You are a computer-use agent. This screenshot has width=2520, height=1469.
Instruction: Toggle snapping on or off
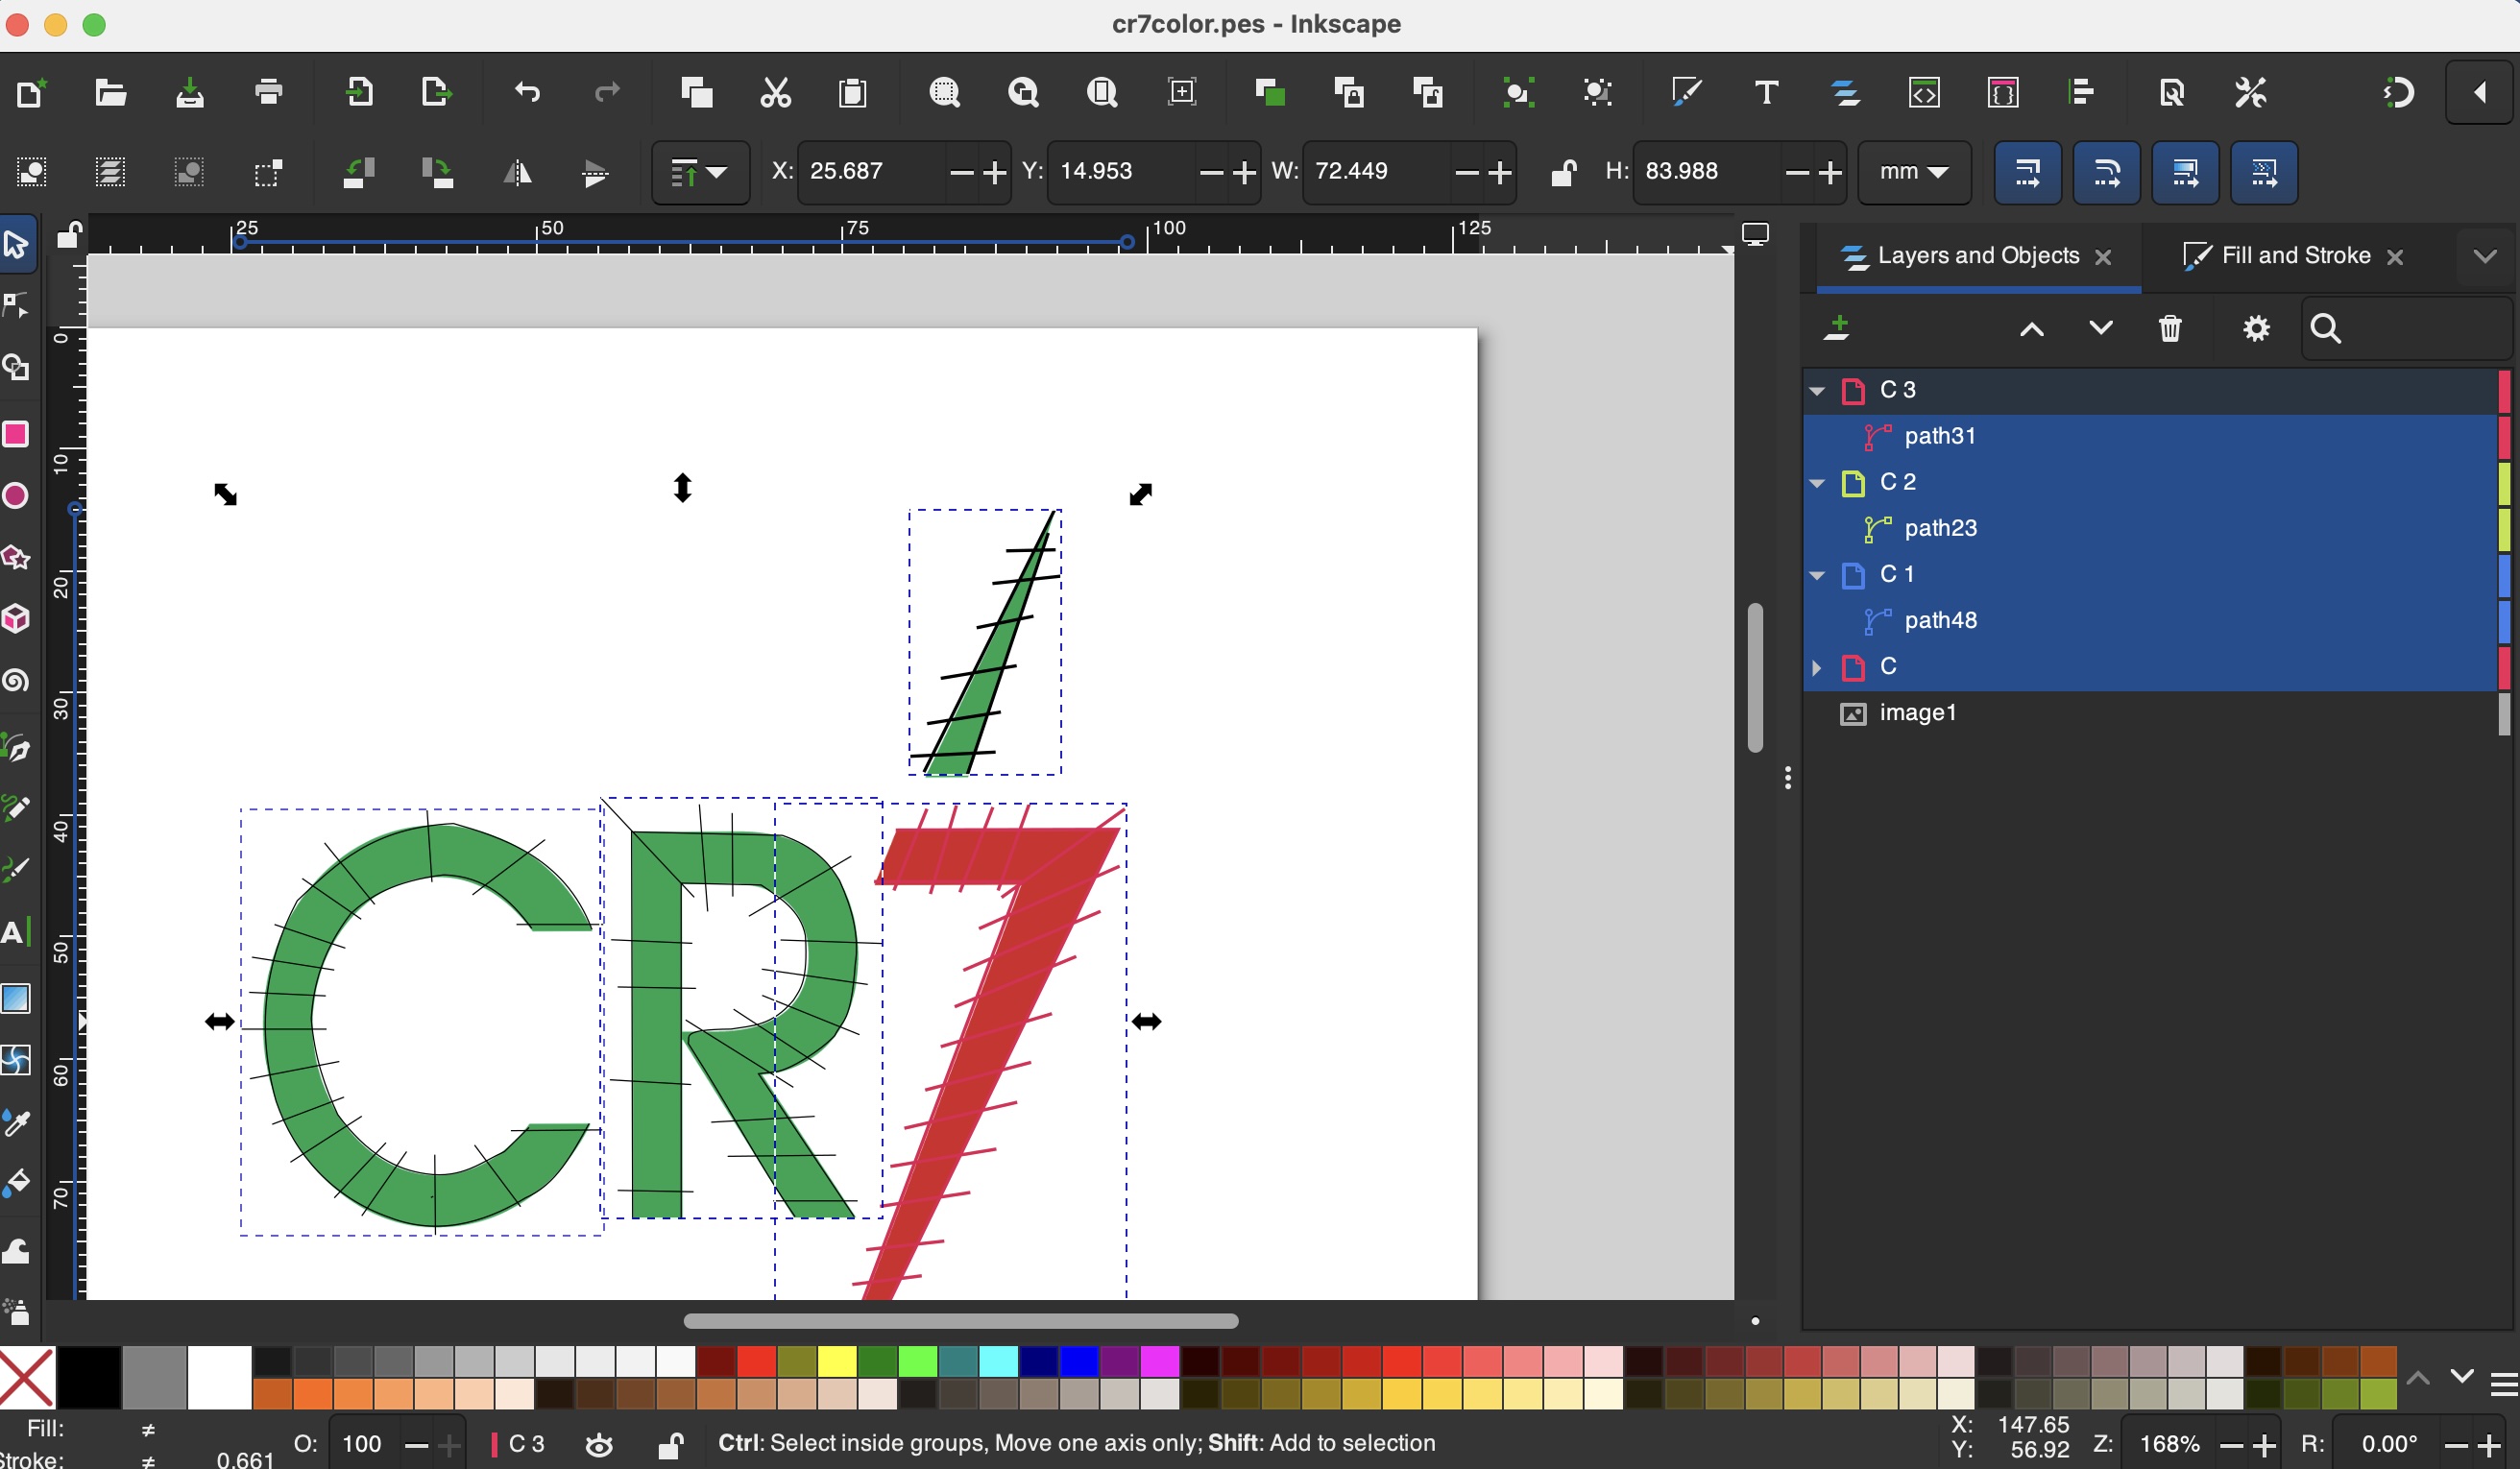pyautogui.click(x=2399, y=93)
